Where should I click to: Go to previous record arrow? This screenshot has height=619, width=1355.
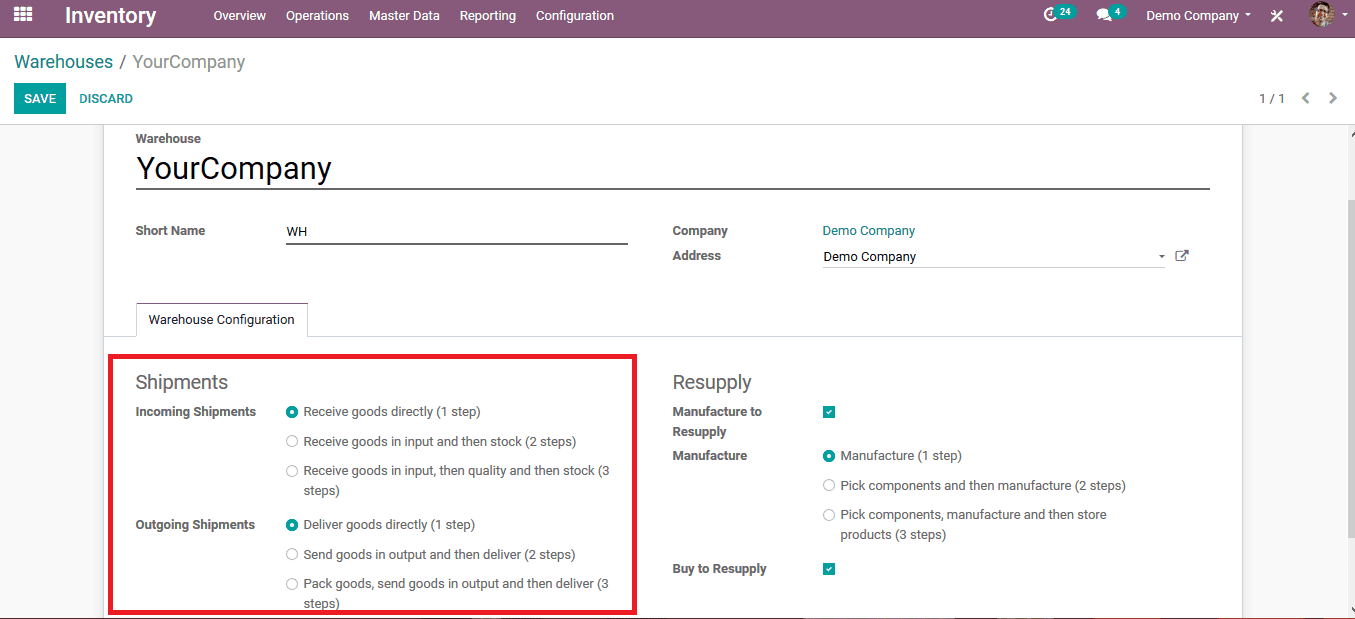(1306, 98)
